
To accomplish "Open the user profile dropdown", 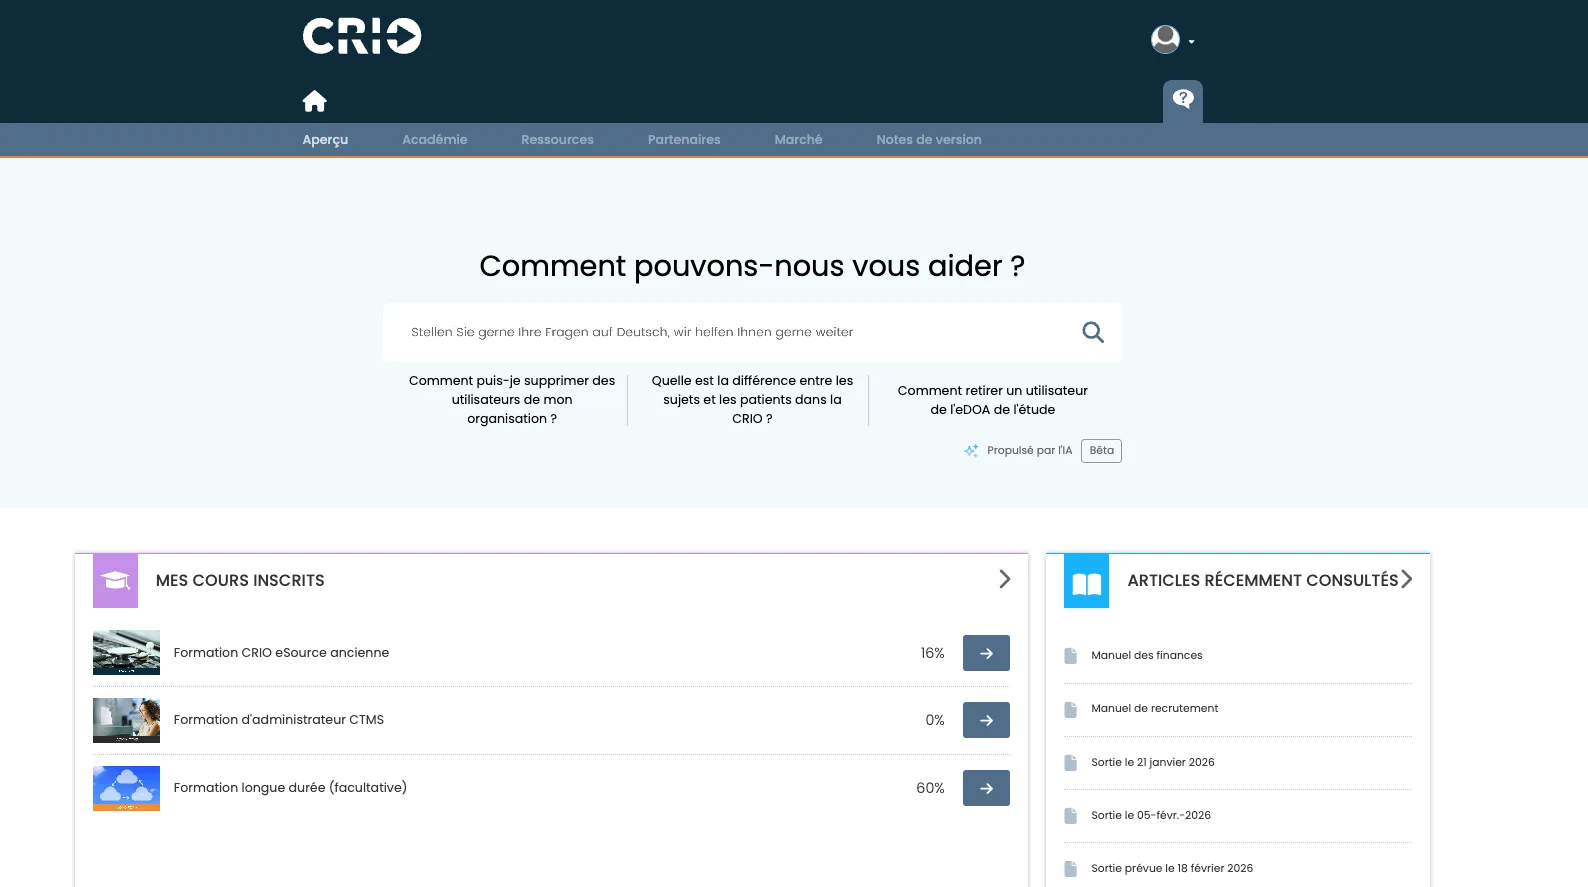I will (x=1172, y=40).
